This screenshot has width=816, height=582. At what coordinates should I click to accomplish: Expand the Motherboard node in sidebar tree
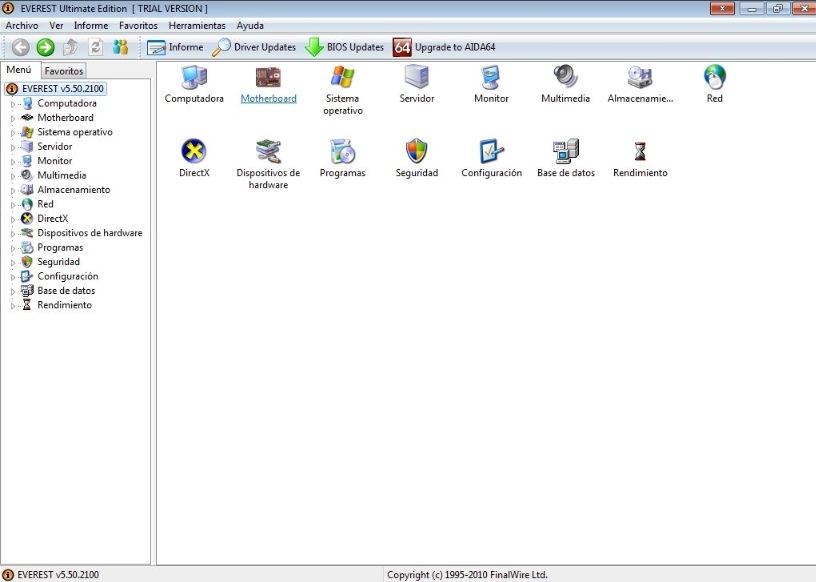14,118
